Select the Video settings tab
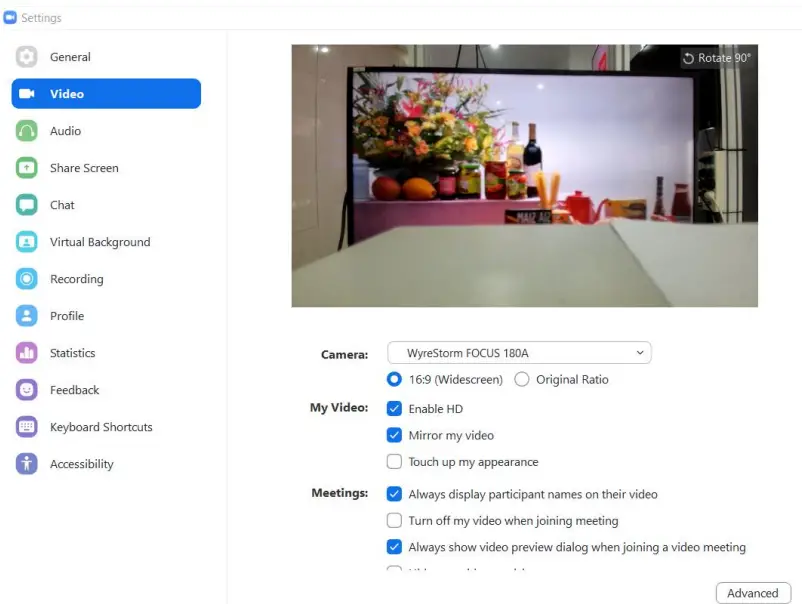The image size is (802, 604). (x=106, y=94)
